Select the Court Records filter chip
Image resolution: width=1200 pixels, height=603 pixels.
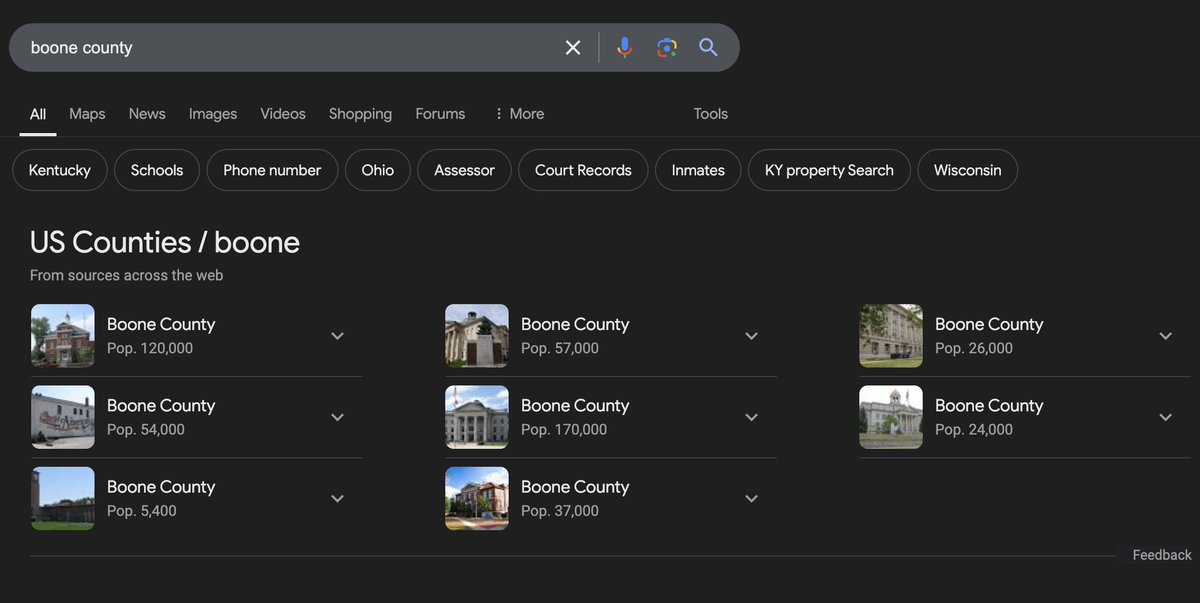tap(583, 170)
